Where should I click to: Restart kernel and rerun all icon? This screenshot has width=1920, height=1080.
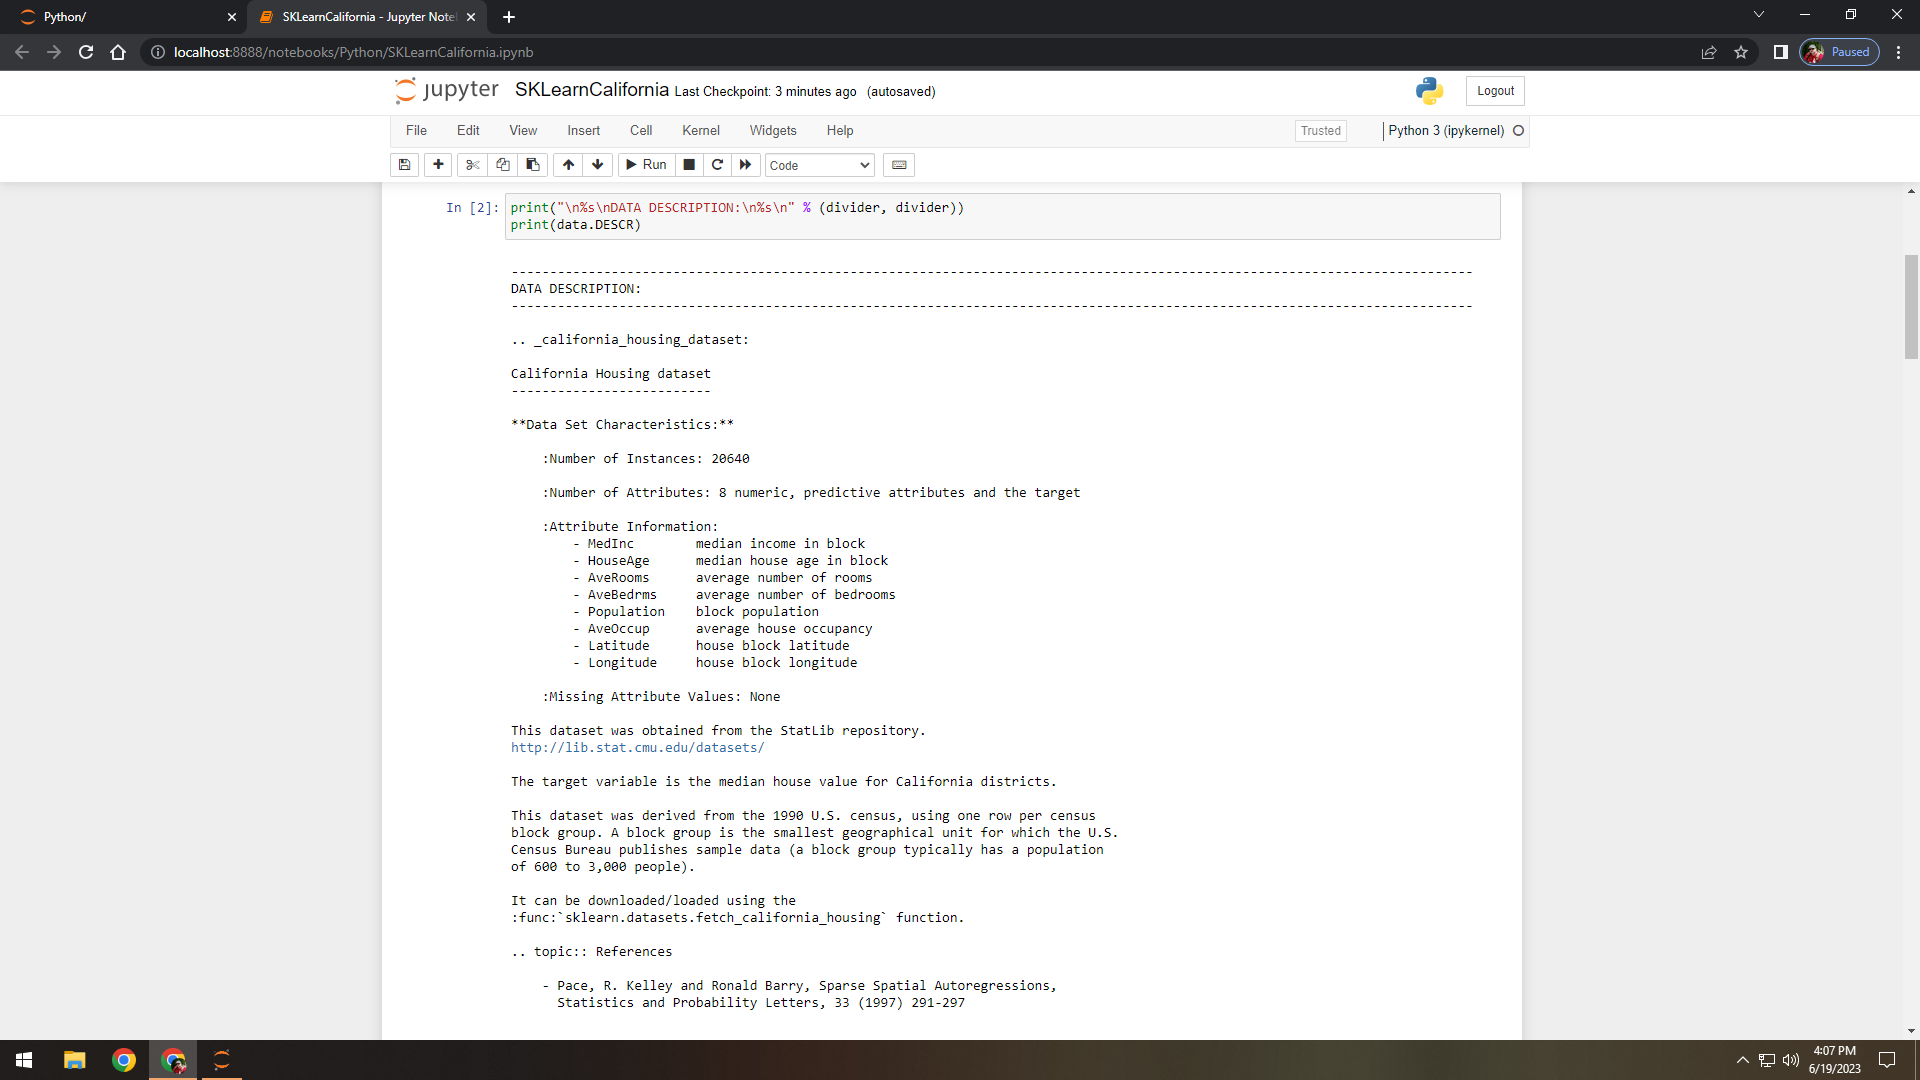[x=745, y=165]
